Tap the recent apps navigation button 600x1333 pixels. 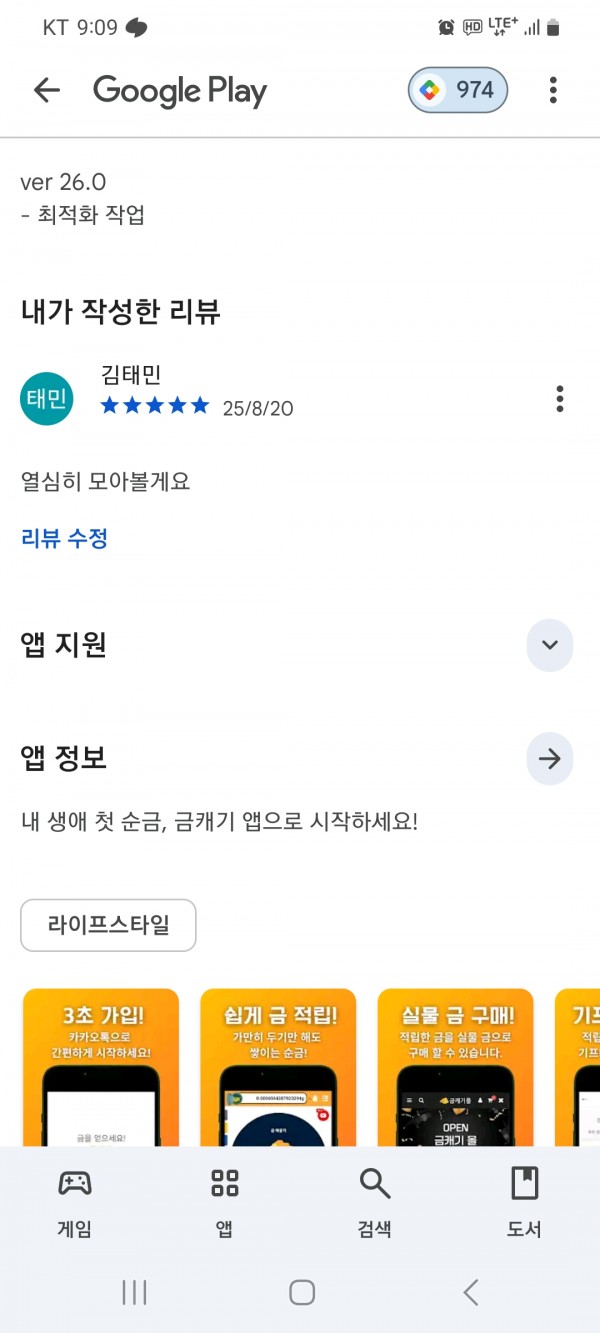134,1292
